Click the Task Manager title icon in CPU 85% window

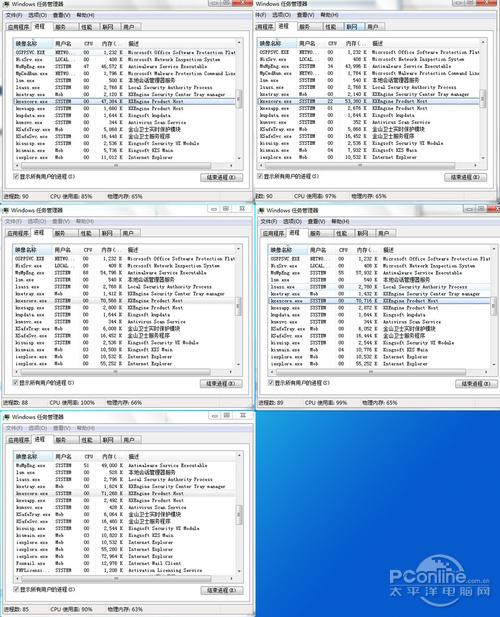point(6,4)
